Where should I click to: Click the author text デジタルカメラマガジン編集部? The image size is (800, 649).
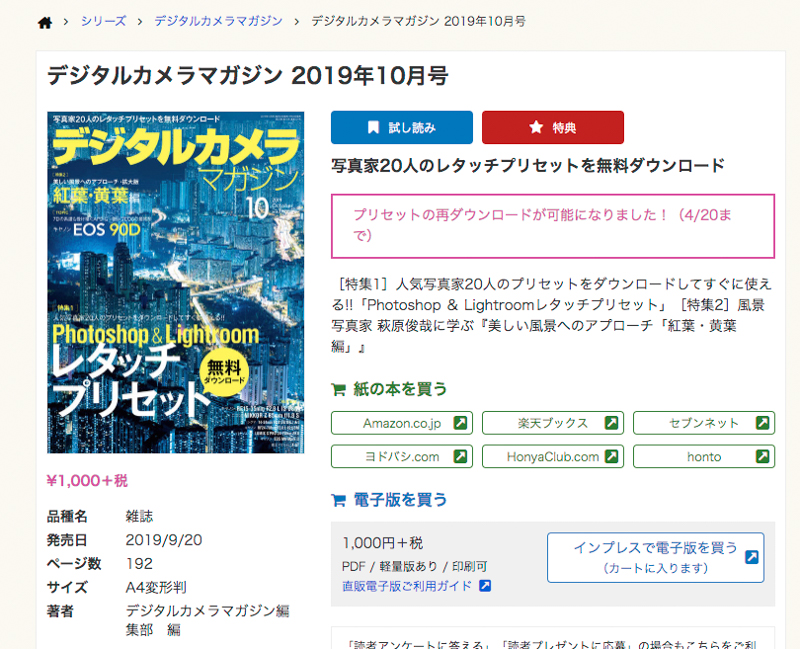207,620
